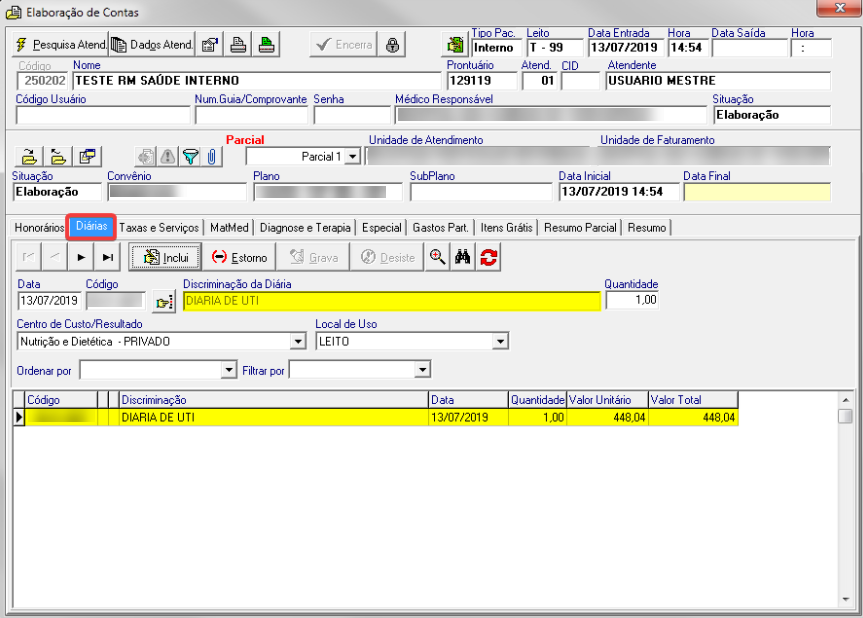
Task: Click the properties icon beside Dados Atend.
Action: pos(209,45)
